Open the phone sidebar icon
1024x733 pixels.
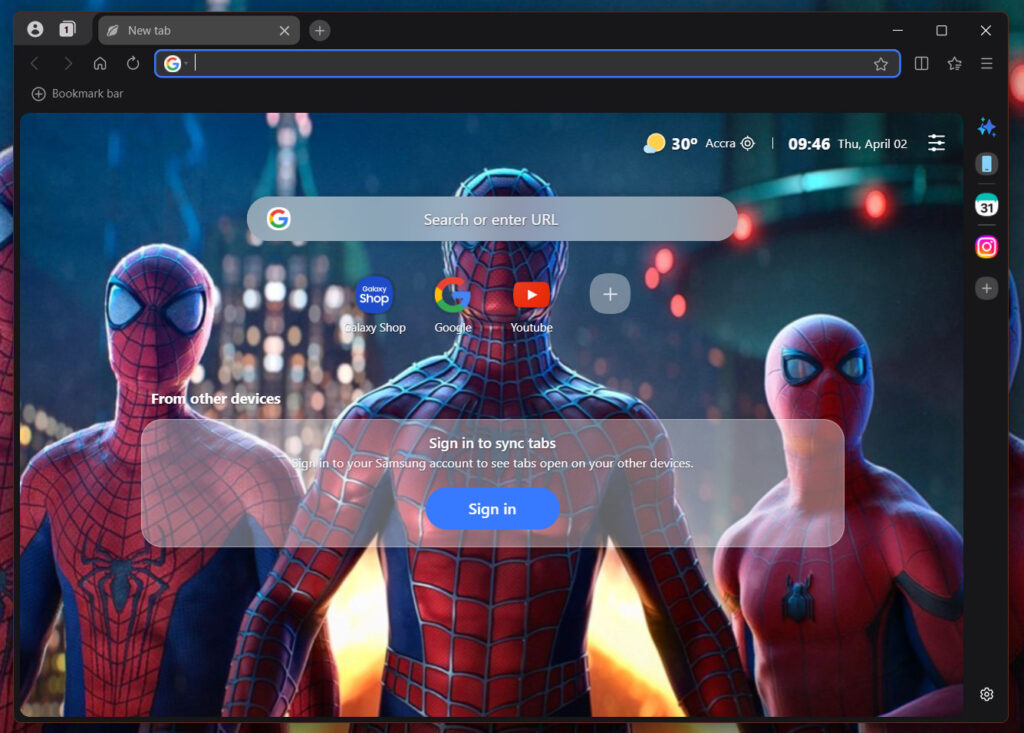(x=986, y=164)
